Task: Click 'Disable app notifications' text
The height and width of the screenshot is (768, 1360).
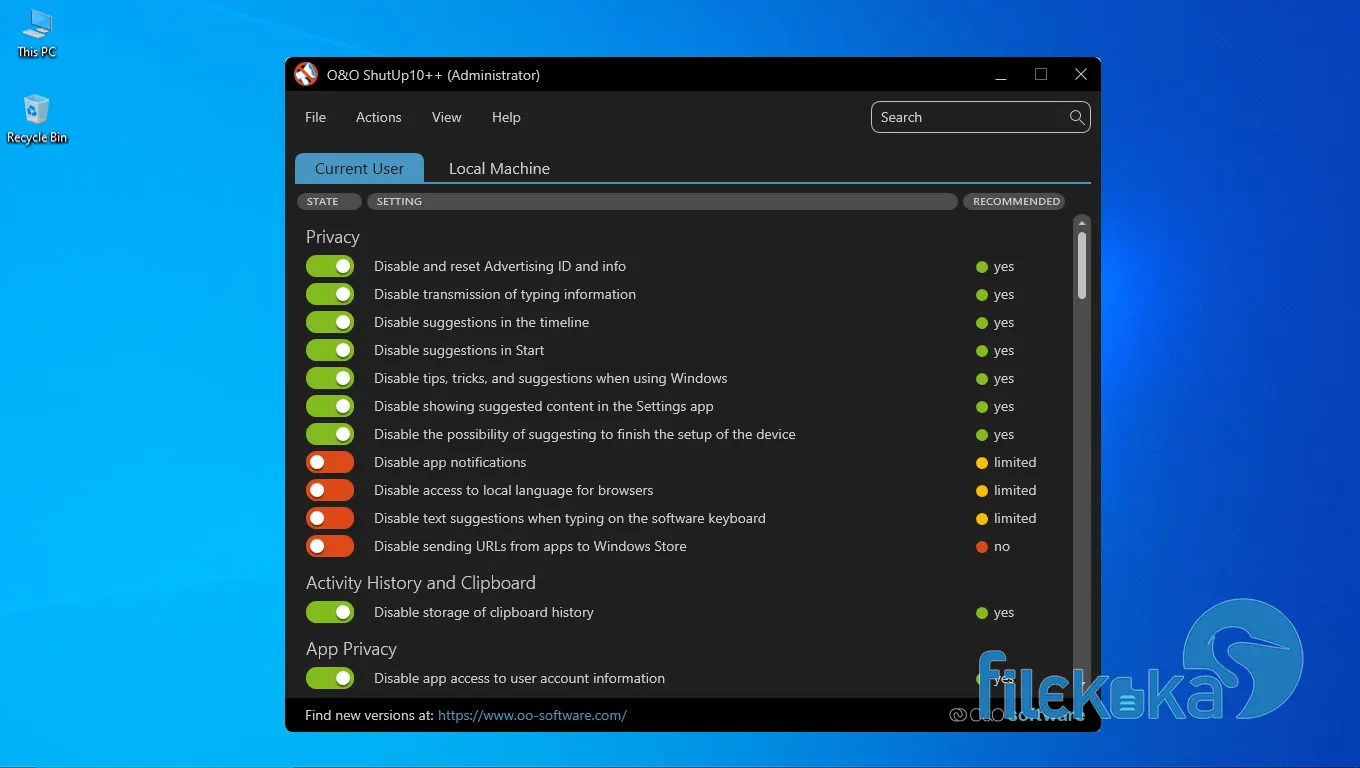Action: point(450,462)
